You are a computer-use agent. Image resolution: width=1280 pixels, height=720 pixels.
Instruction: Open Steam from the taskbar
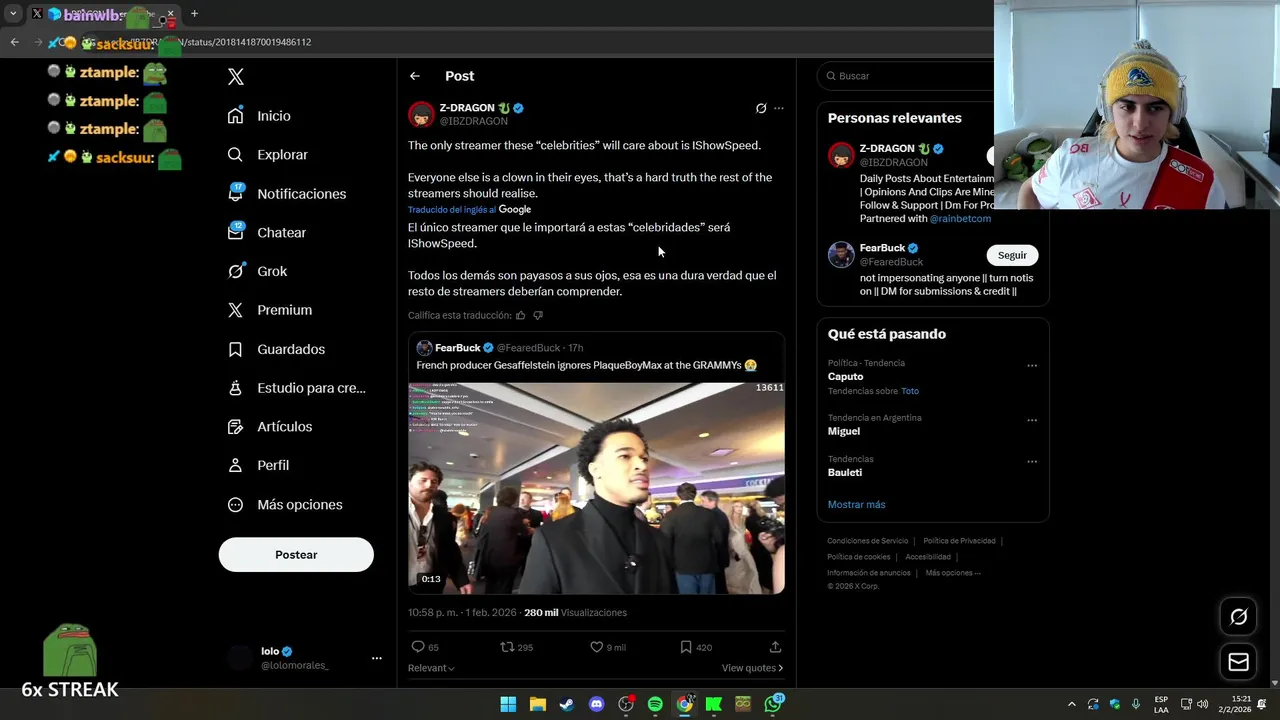(x=566, y=704)
